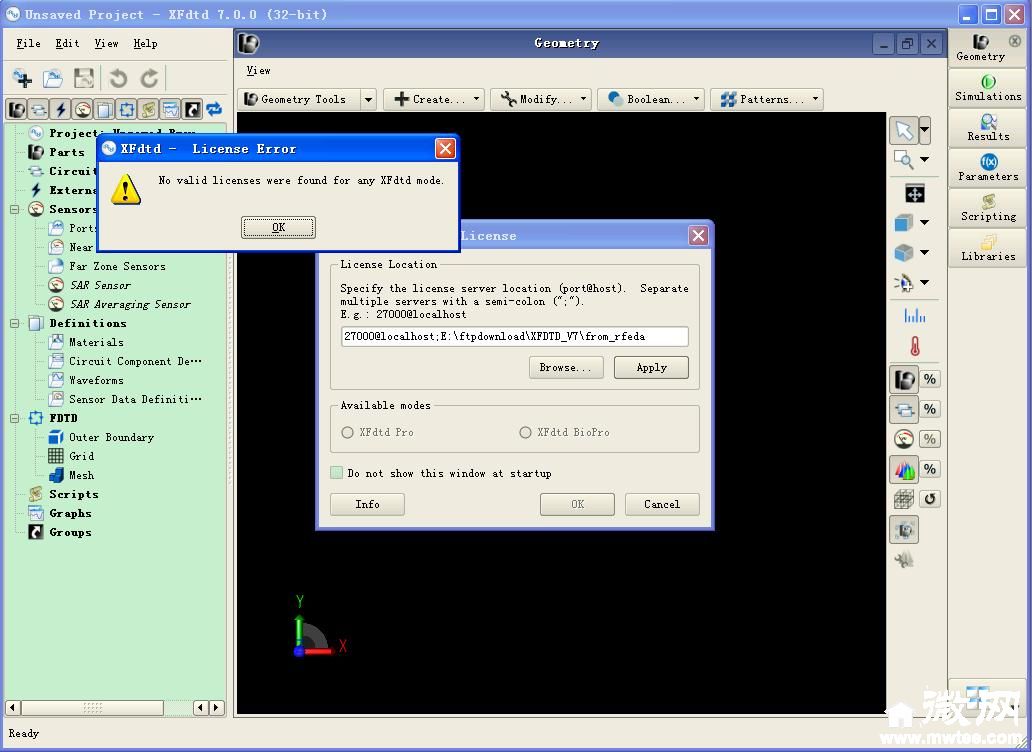Viewport: 1032px width, 752px height.
Task: Open the Geometry Tools dropdown arrow
Action: click(369, 99)
